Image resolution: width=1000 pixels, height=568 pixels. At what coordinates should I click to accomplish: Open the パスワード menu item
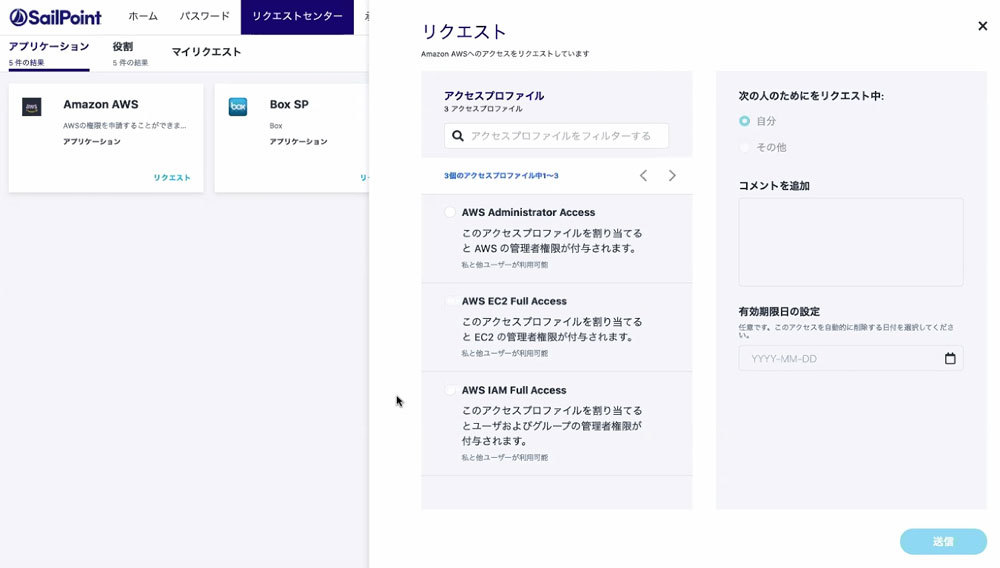tap(204, 17)
